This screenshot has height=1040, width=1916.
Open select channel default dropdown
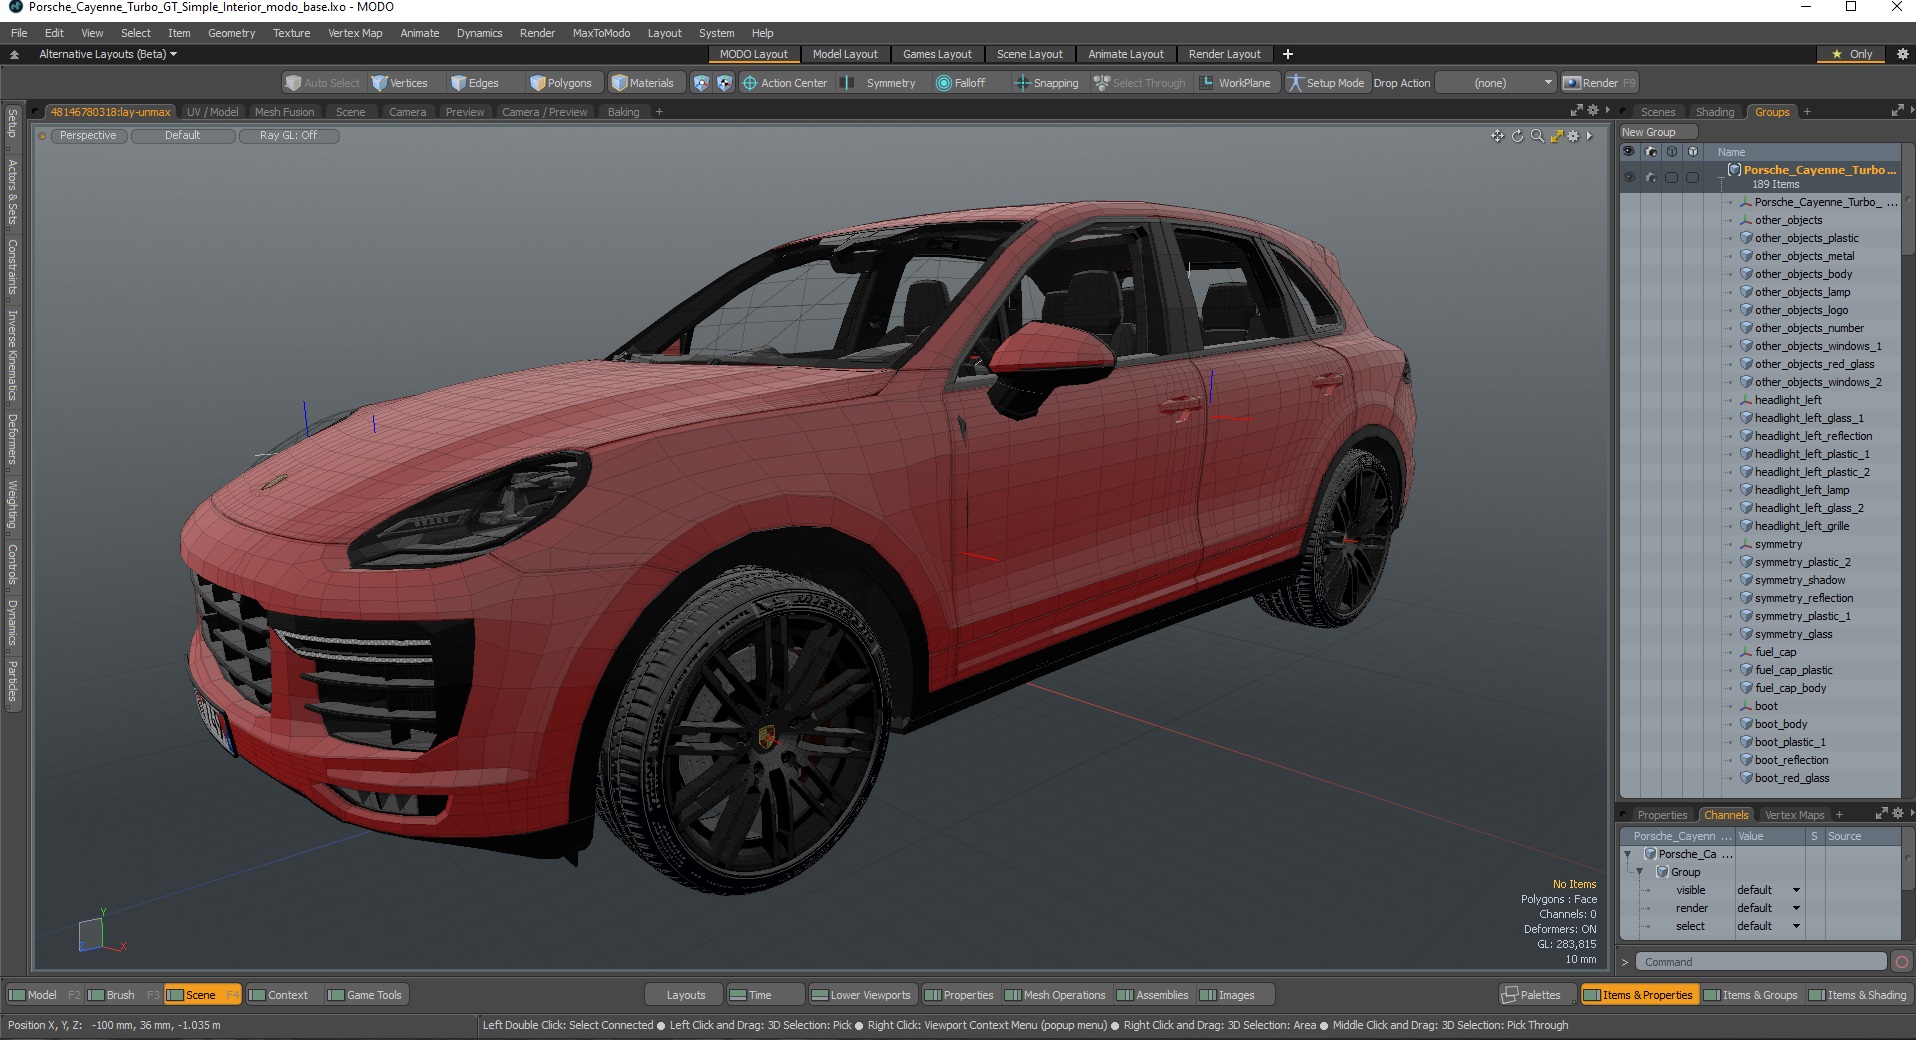pos(1768,926)
